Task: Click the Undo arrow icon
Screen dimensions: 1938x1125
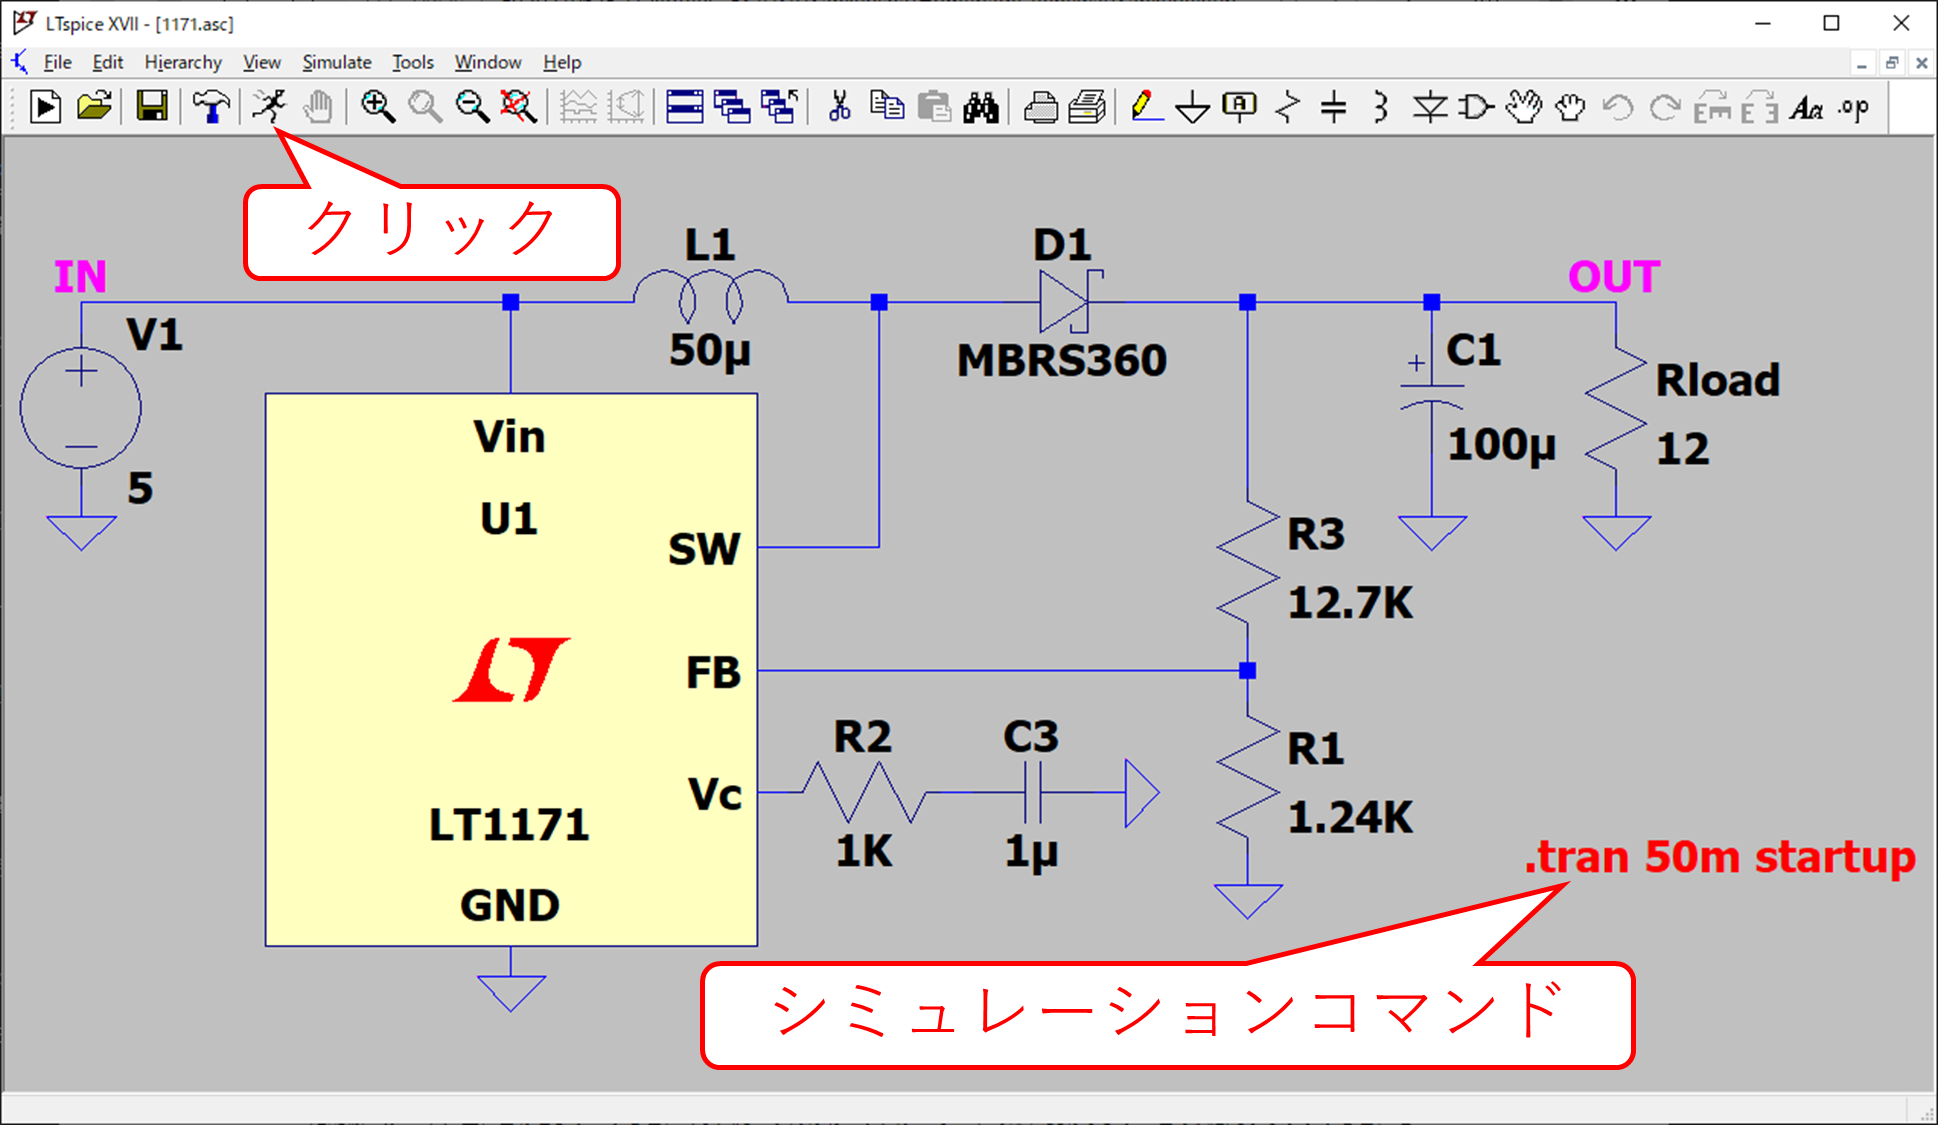Action: click(1618, 106)
